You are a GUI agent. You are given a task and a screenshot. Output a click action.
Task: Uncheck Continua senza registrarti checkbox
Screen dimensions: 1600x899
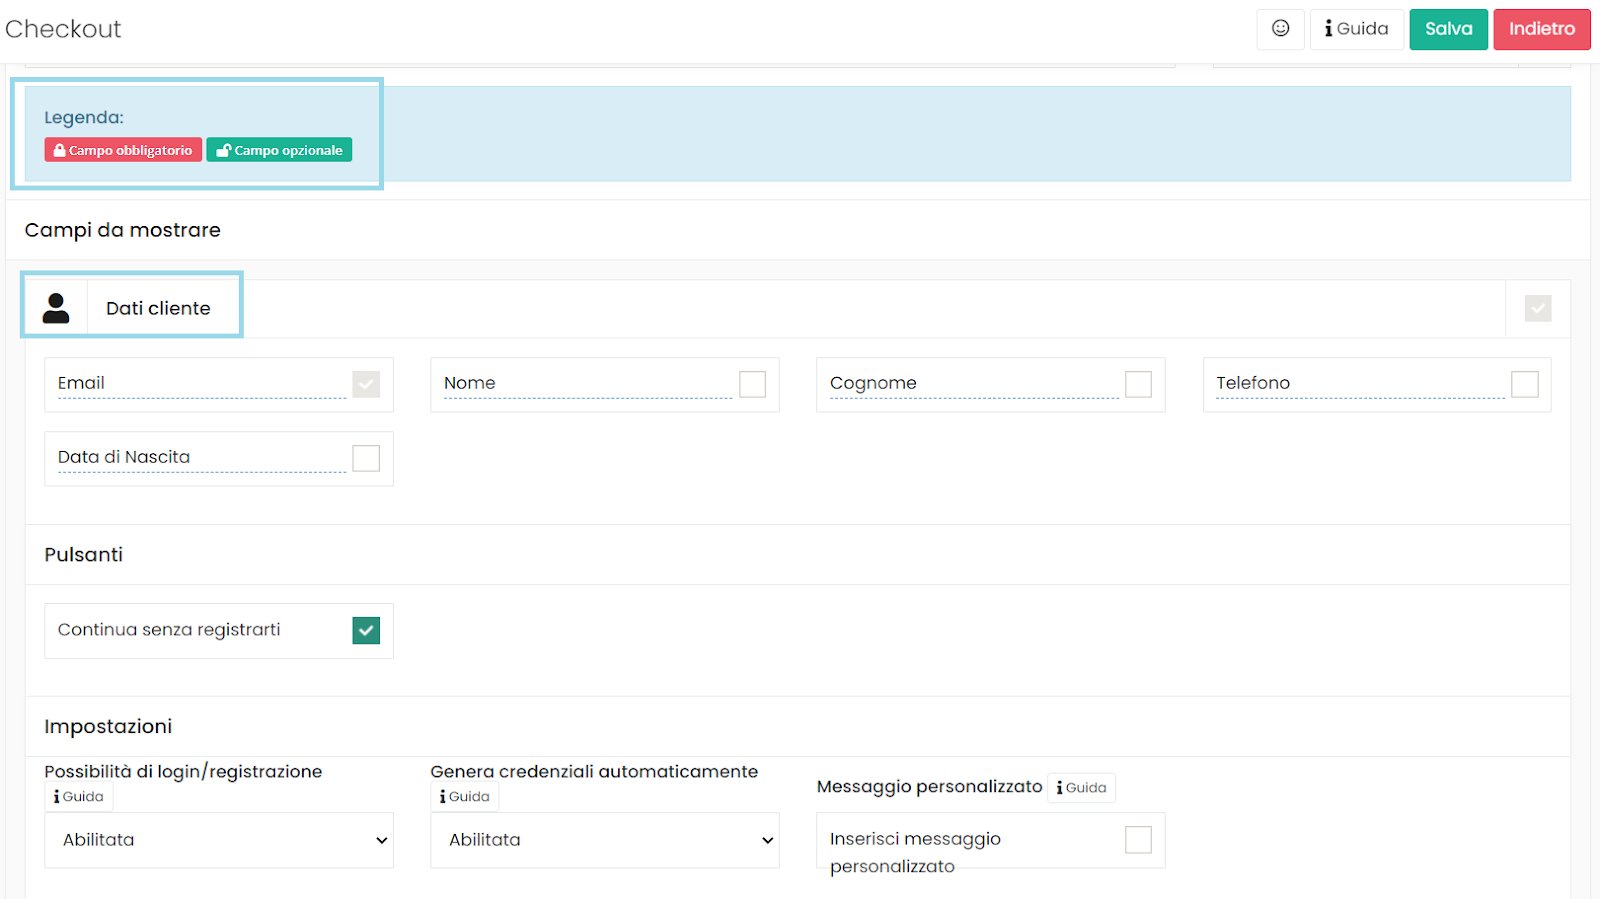coord(366,630)
